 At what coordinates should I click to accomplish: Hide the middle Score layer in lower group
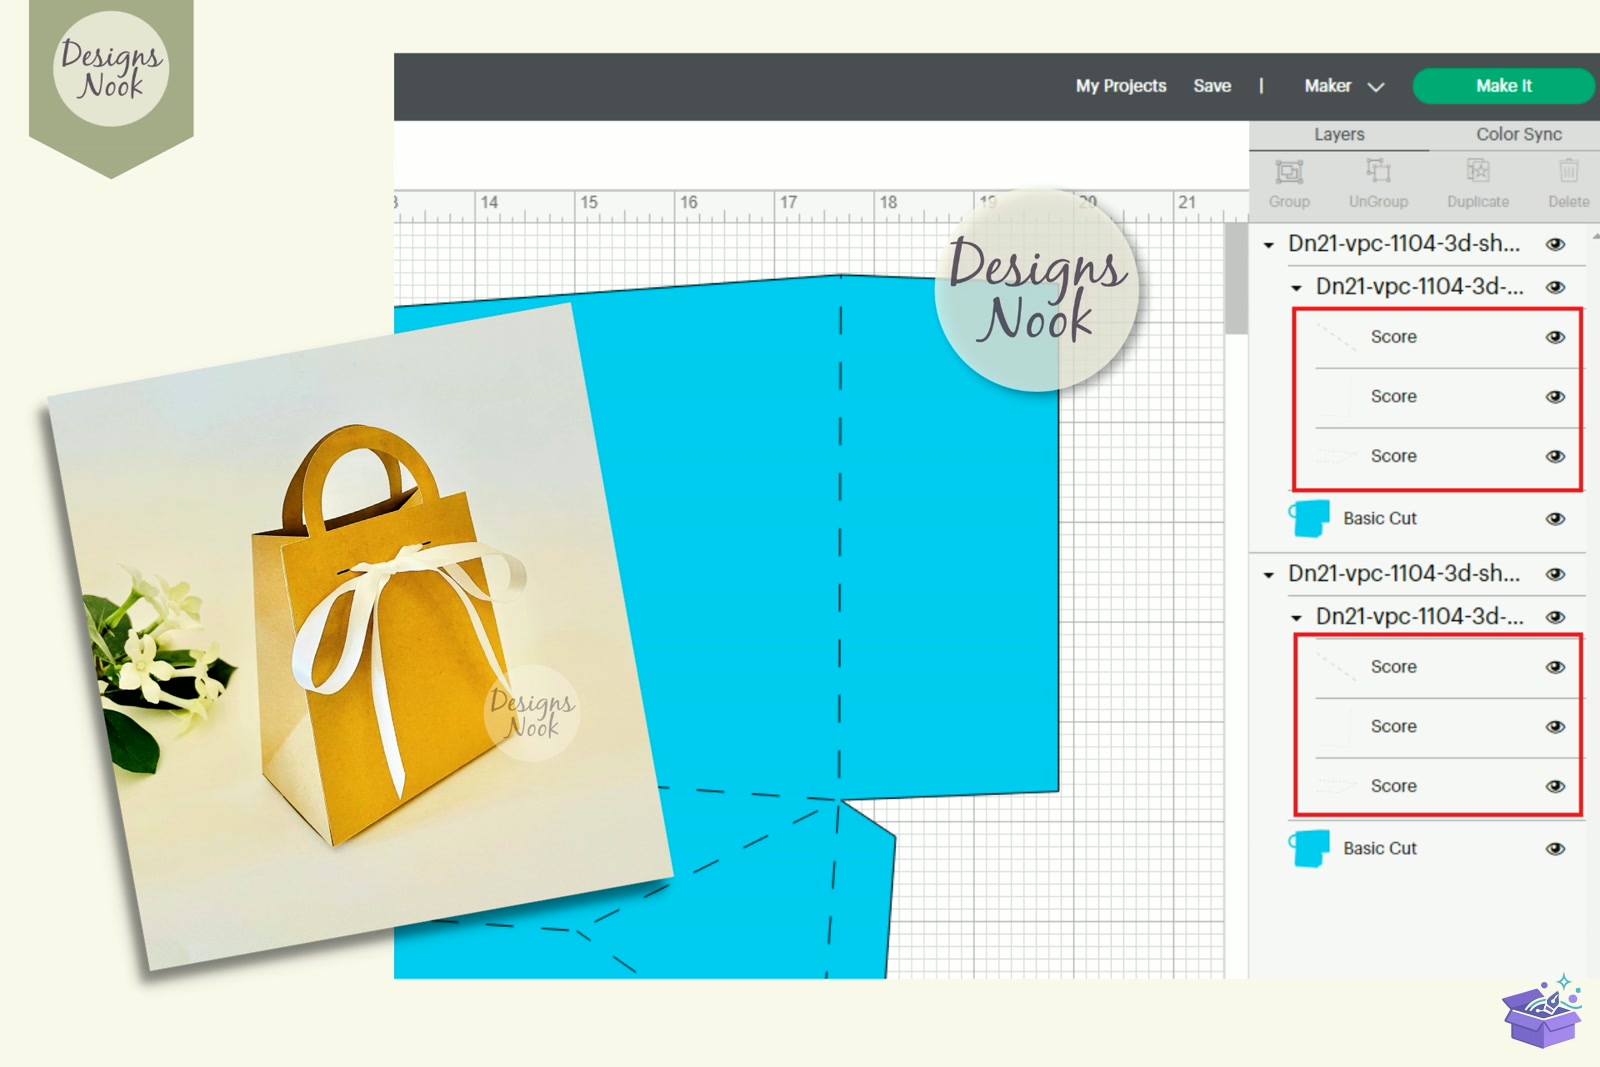pos(1555,727)
